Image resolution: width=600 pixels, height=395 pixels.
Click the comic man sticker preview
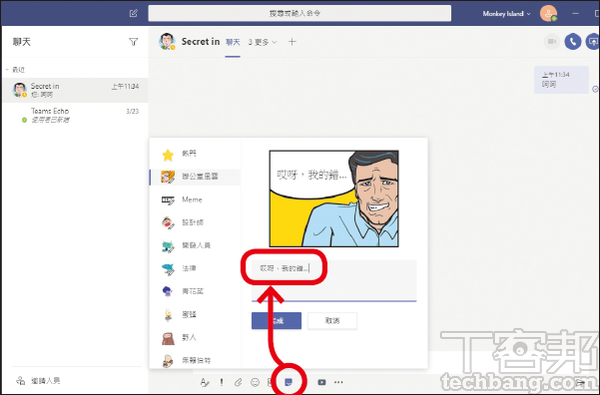click(x=334, y=199)
